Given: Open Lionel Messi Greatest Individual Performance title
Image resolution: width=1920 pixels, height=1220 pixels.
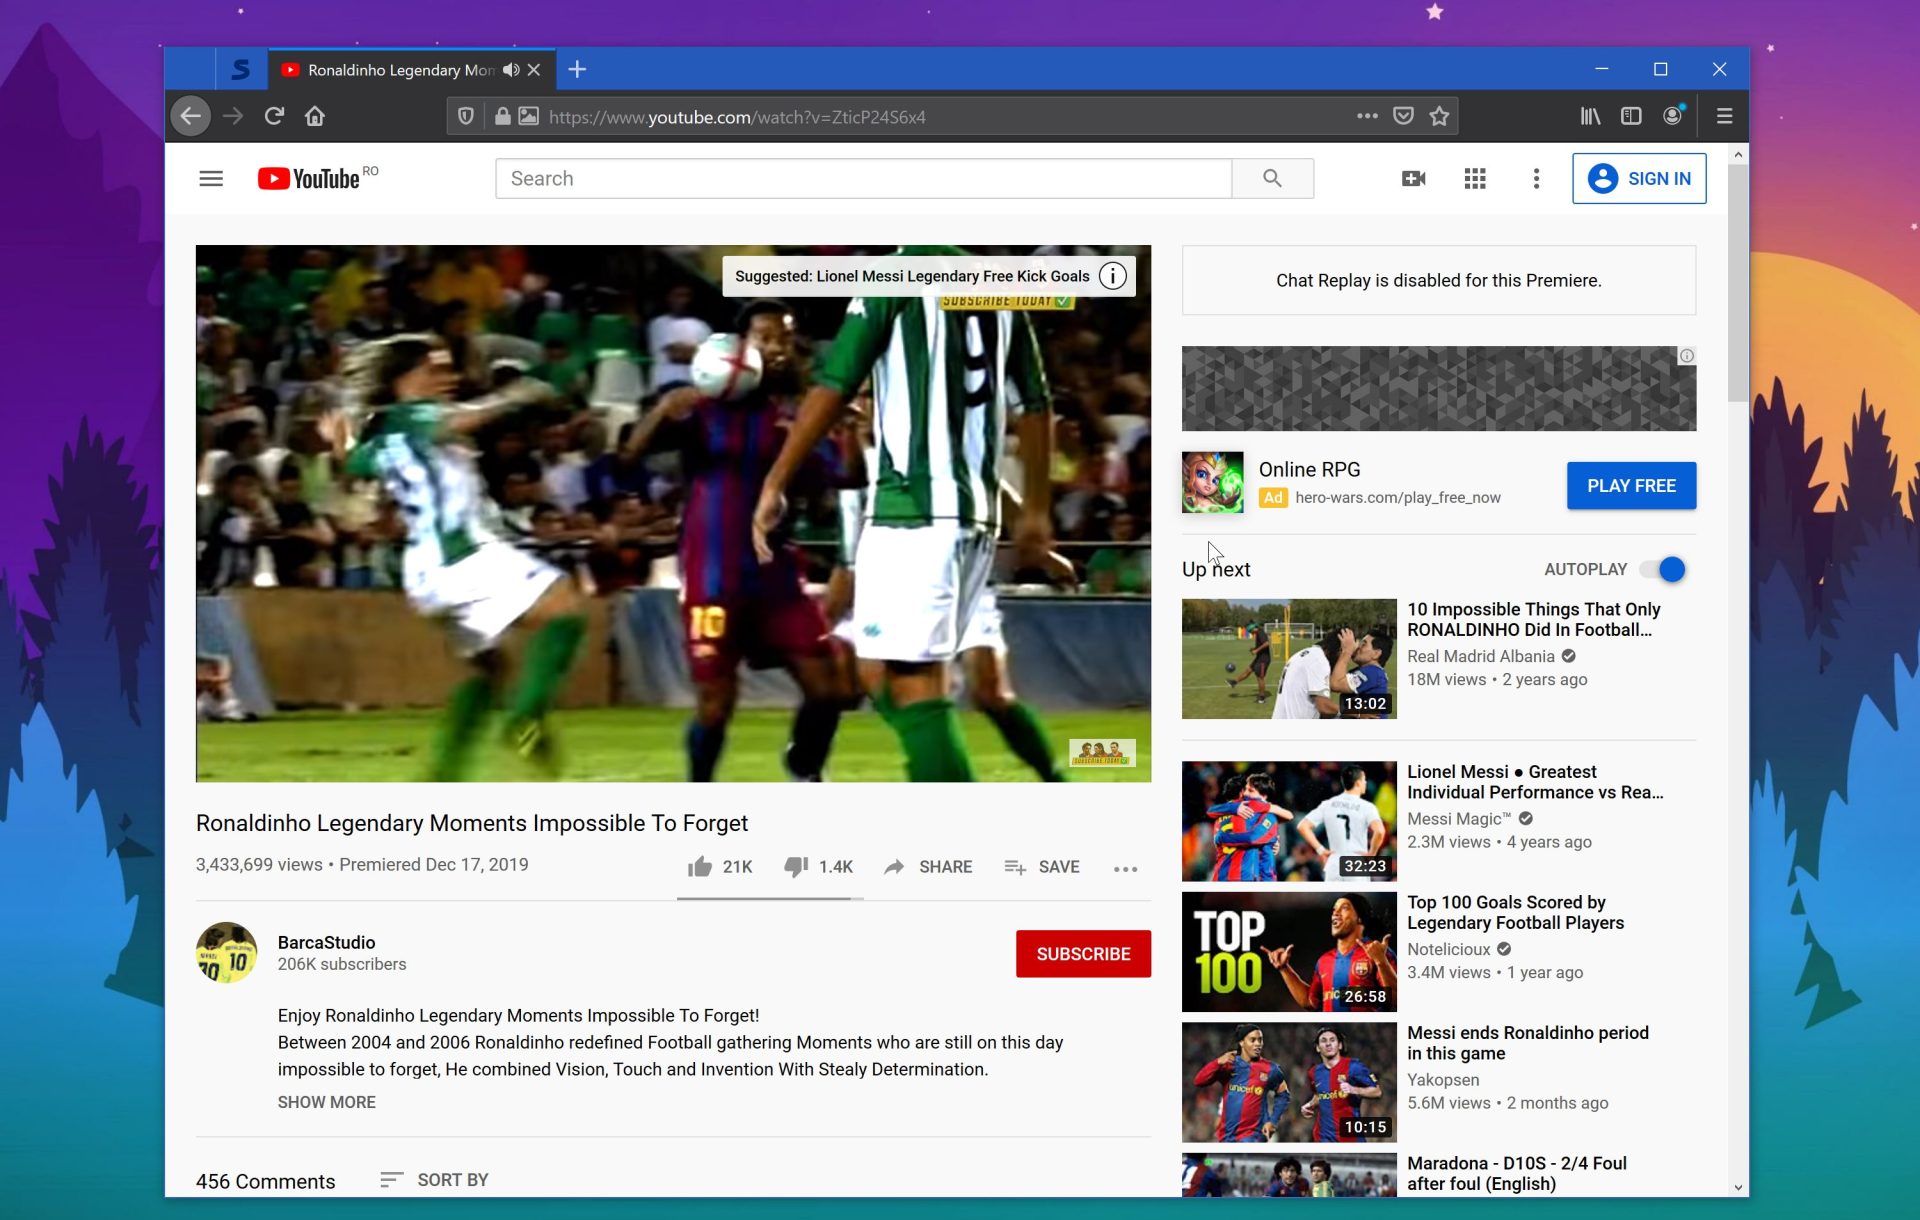Looking at the screenshot, I should tap(1535, 782).
